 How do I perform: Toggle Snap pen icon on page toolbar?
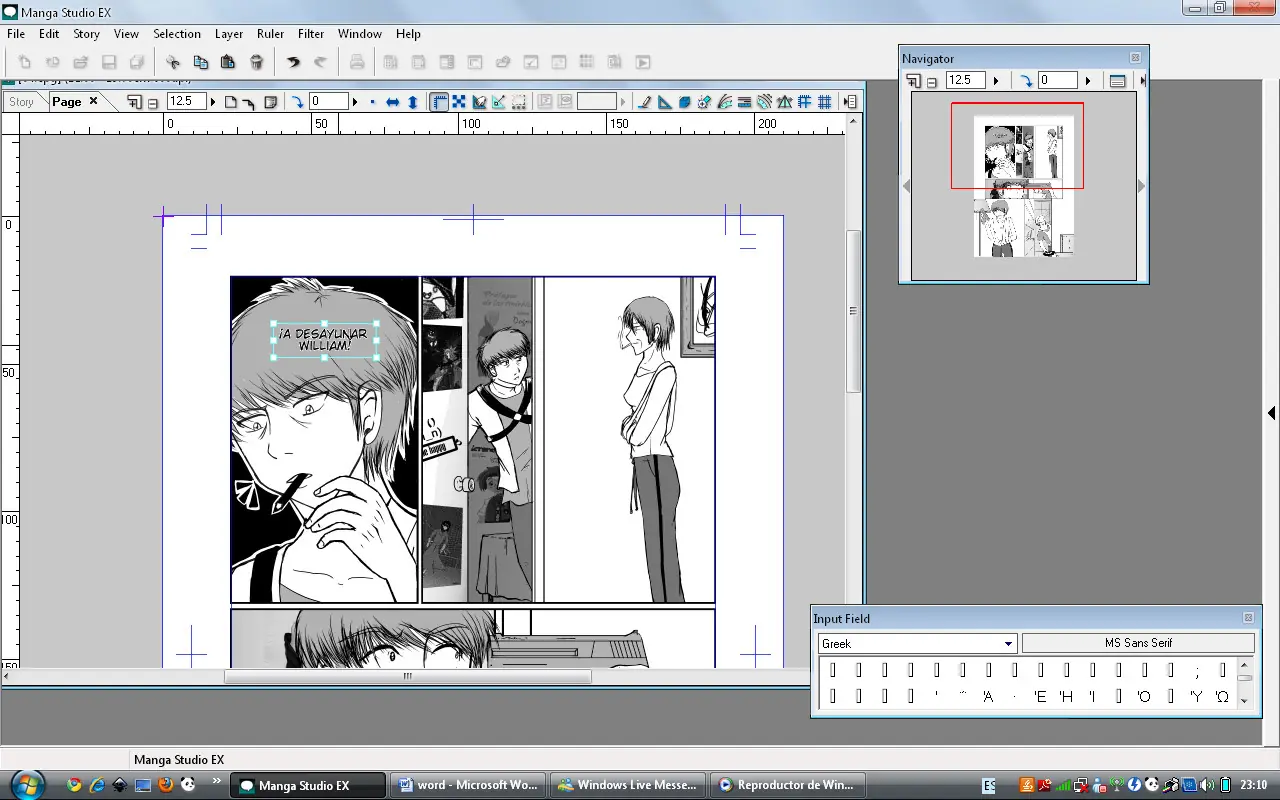pyautogui.click(x=644, y=102)
